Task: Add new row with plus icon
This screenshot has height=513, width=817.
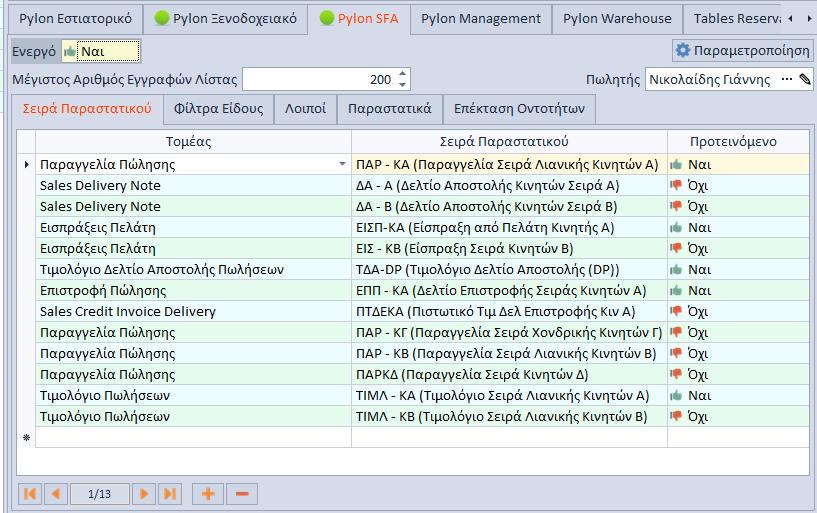Action: pyautogui.click(x=208, y=494)
